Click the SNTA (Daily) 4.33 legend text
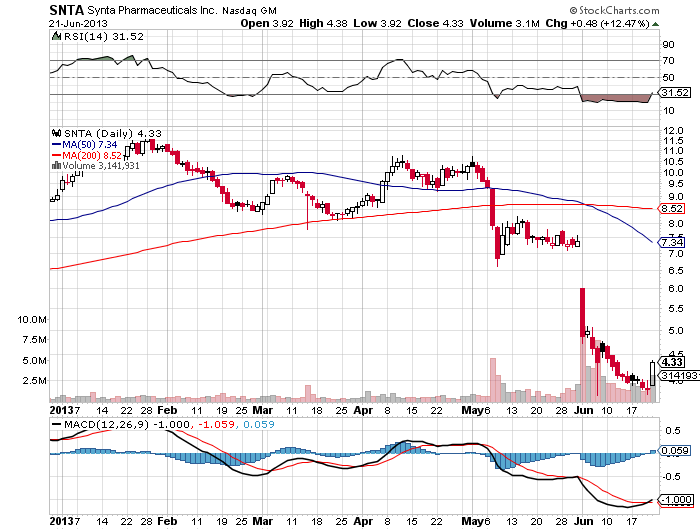This screenshot has width=700, height=530. [112, 134]
